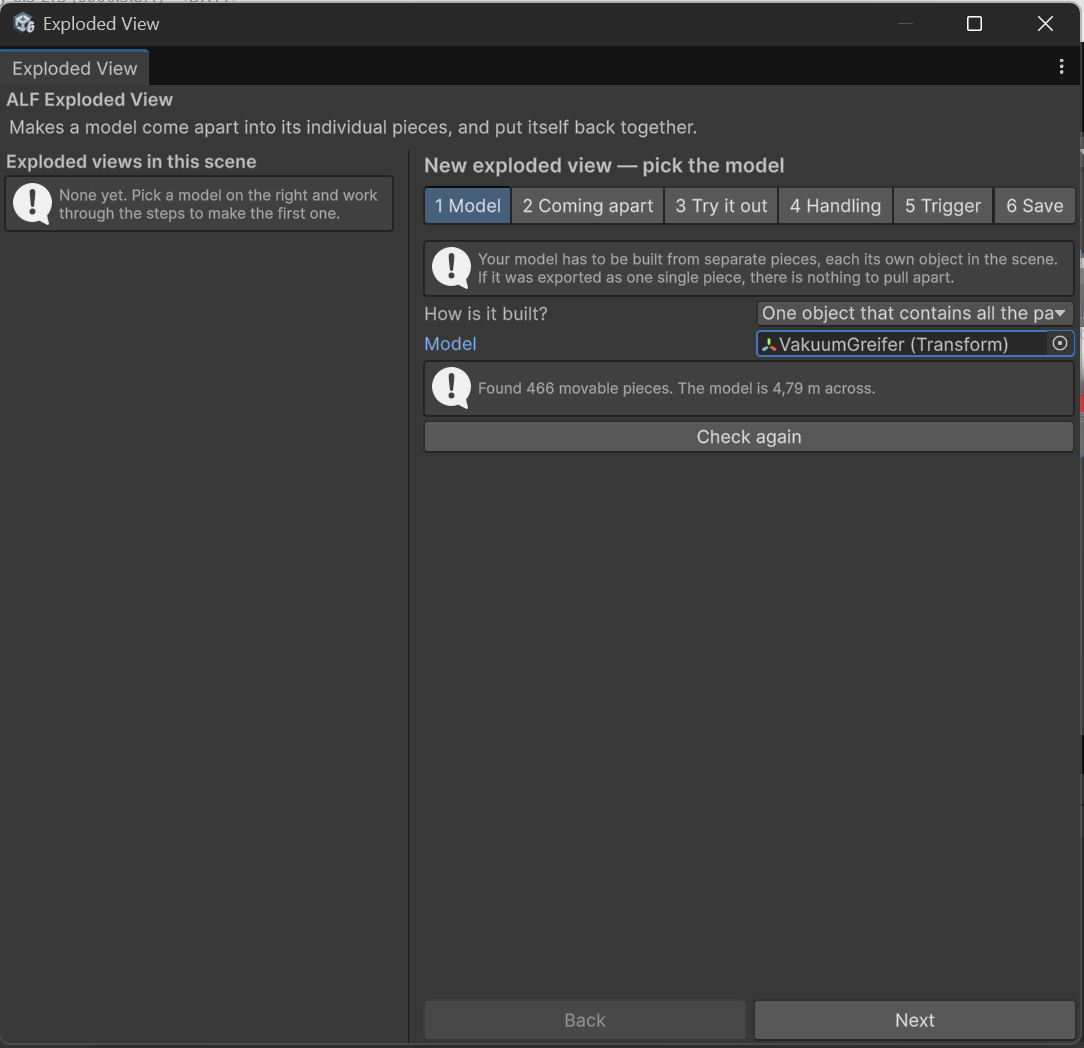Viewport: 1084px width, 1048px height.
Task: Open the 'How is it built?' dropdown
Action: coord(915,313)
